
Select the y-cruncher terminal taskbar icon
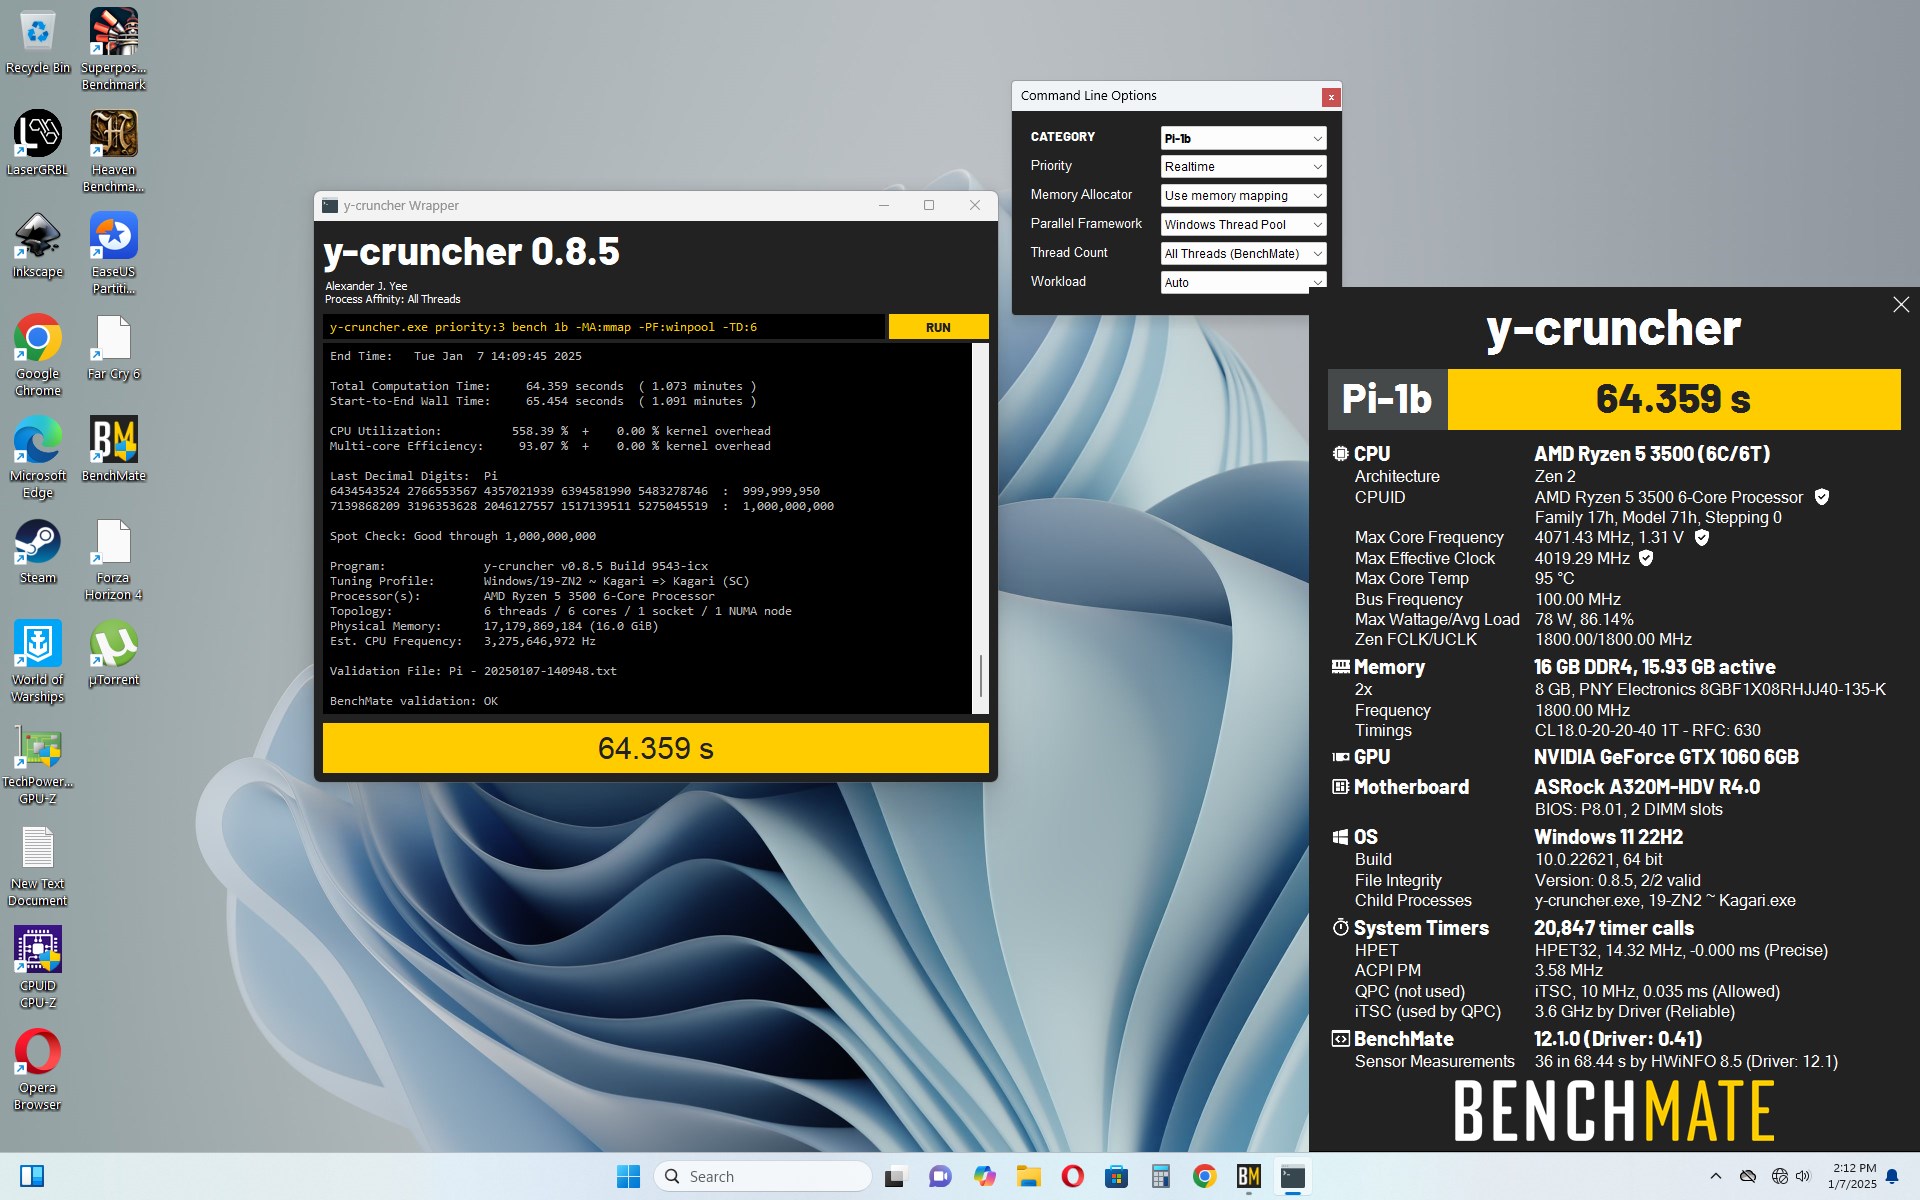click(x=1292, y=1177)
